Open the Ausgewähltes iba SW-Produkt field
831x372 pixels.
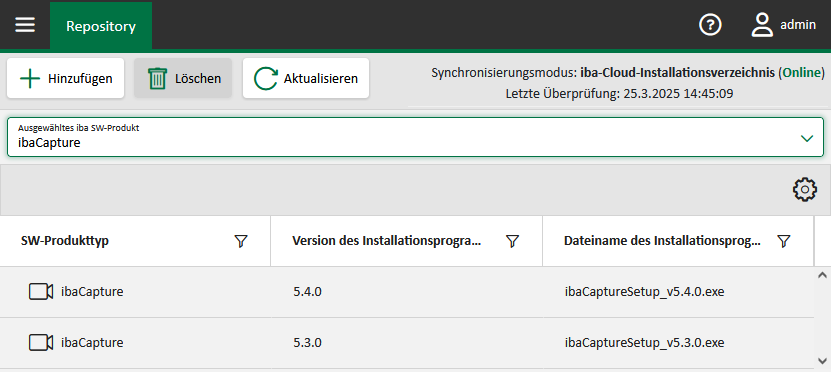point(416,137)
